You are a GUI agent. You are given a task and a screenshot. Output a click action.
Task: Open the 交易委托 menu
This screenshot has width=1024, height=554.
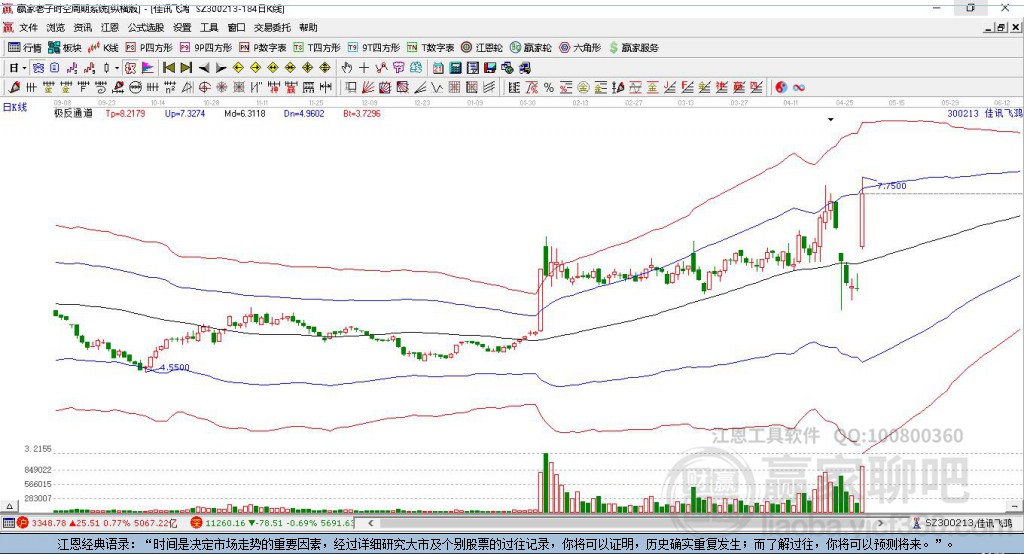pos(272,27)
